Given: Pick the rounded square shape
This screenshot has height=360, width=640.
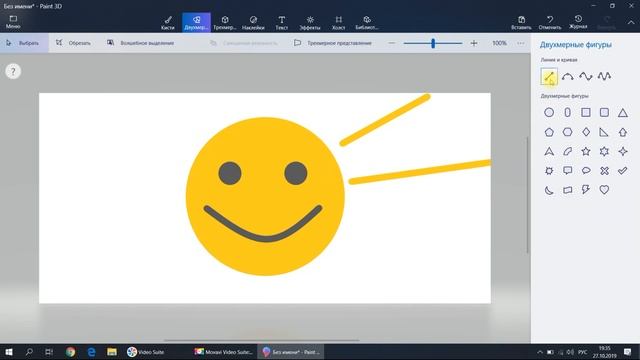Looking at the screenshot, I should coord(604,112).
